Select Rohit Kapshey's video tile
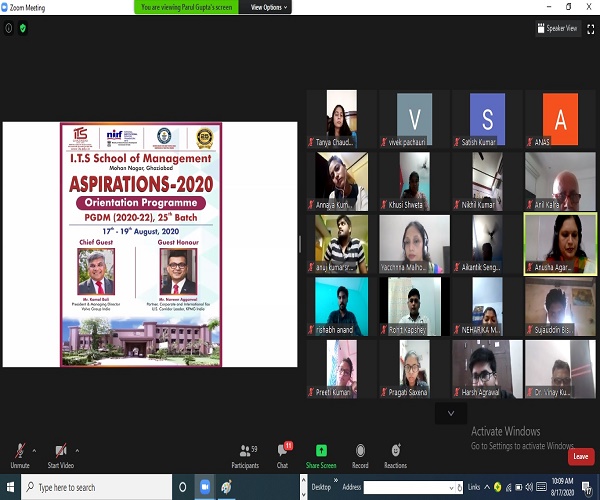Screen dimensions: 600x500 (414, 306)
